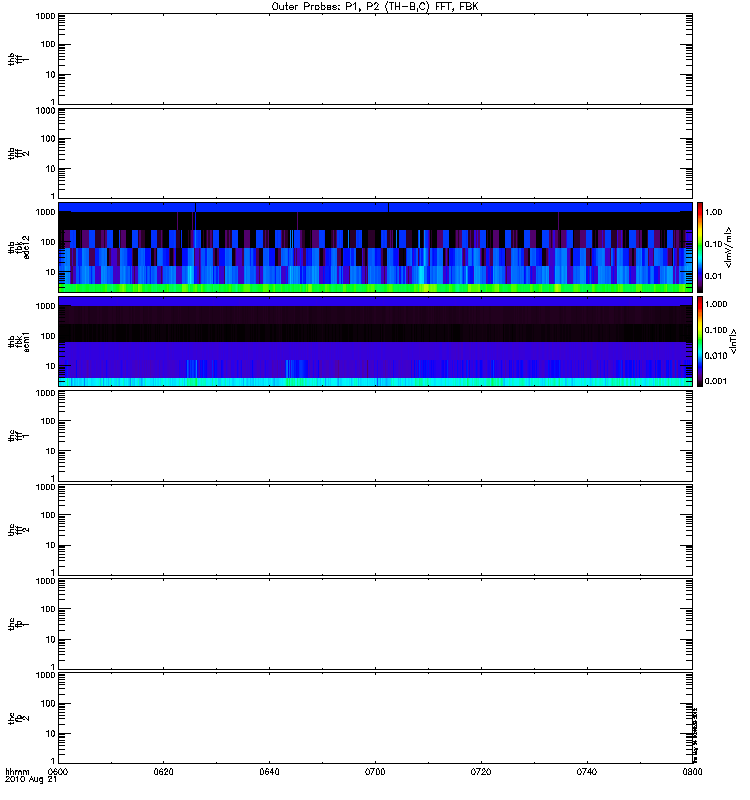
Task: Select the empty thb fff 1 panel
Action: pos(375,58)
